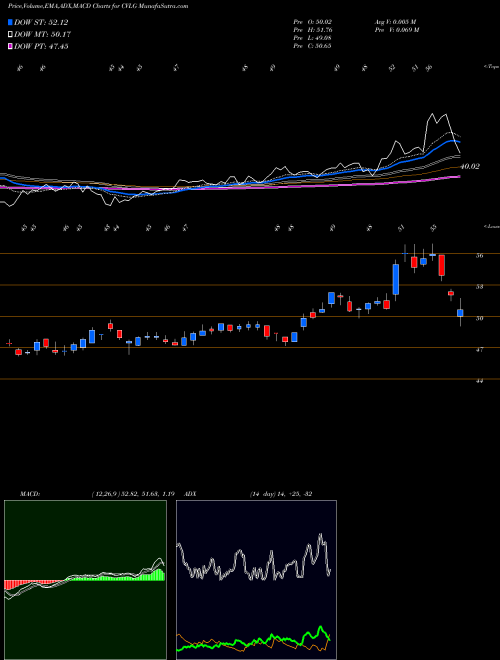Click the MACD (12,26,9) values text

click(133, 494)
